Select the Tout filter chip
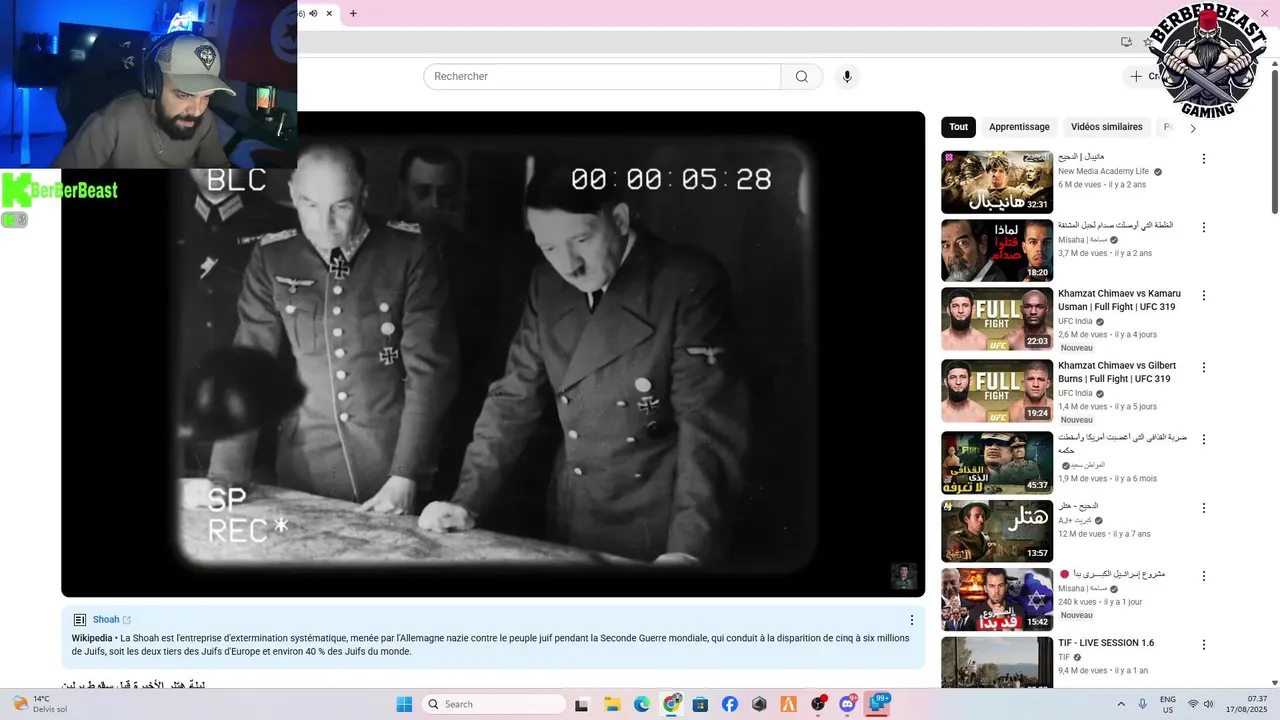This screenshot has width=1280, height=720. click(959, 127)
